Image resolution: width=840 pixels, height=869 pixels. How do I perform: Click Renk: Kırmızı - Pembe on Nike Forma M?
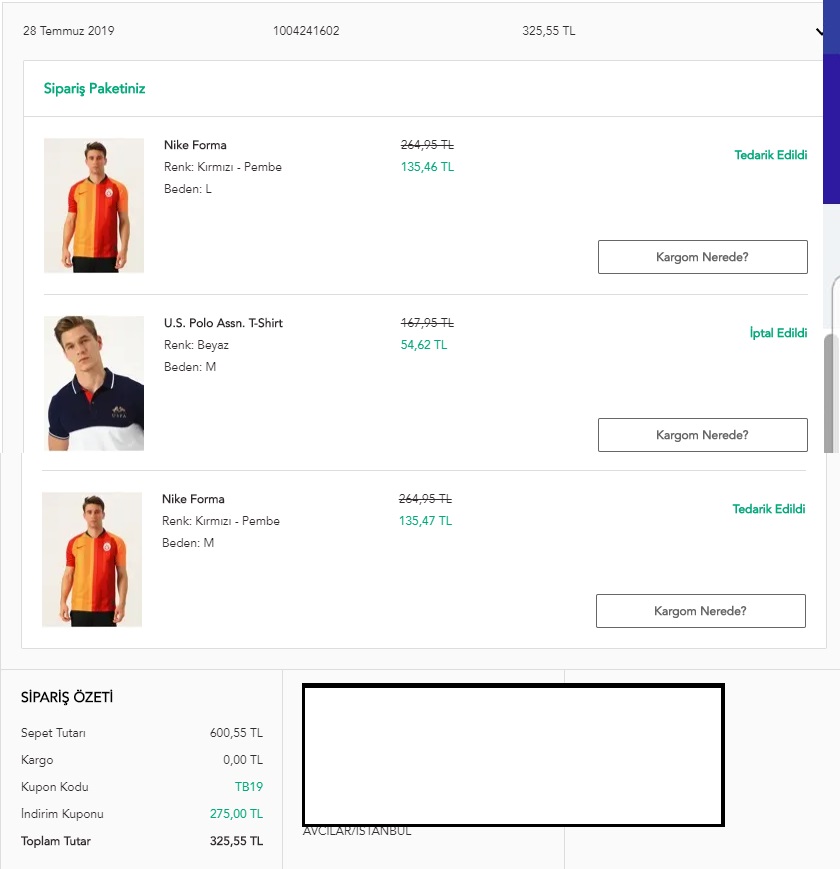[221, 521]
